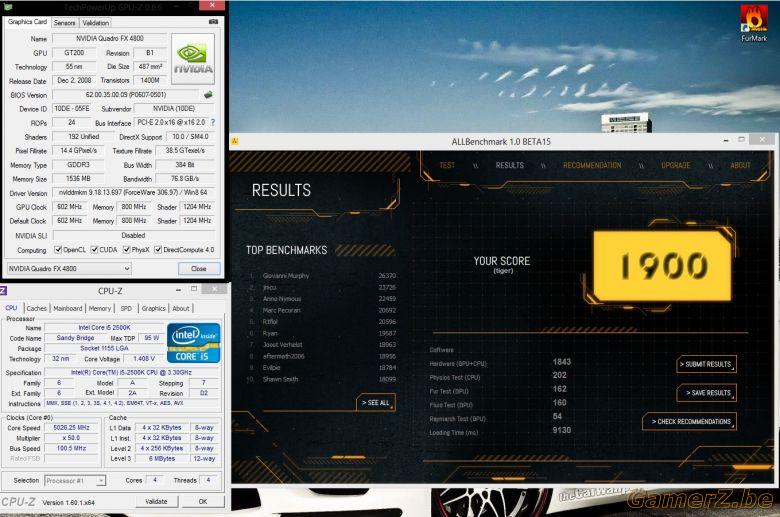Open the Processor #1 selection dropdown
Image resolution: width=780 pixels, height=517 pixels.
tap(75, 481)
